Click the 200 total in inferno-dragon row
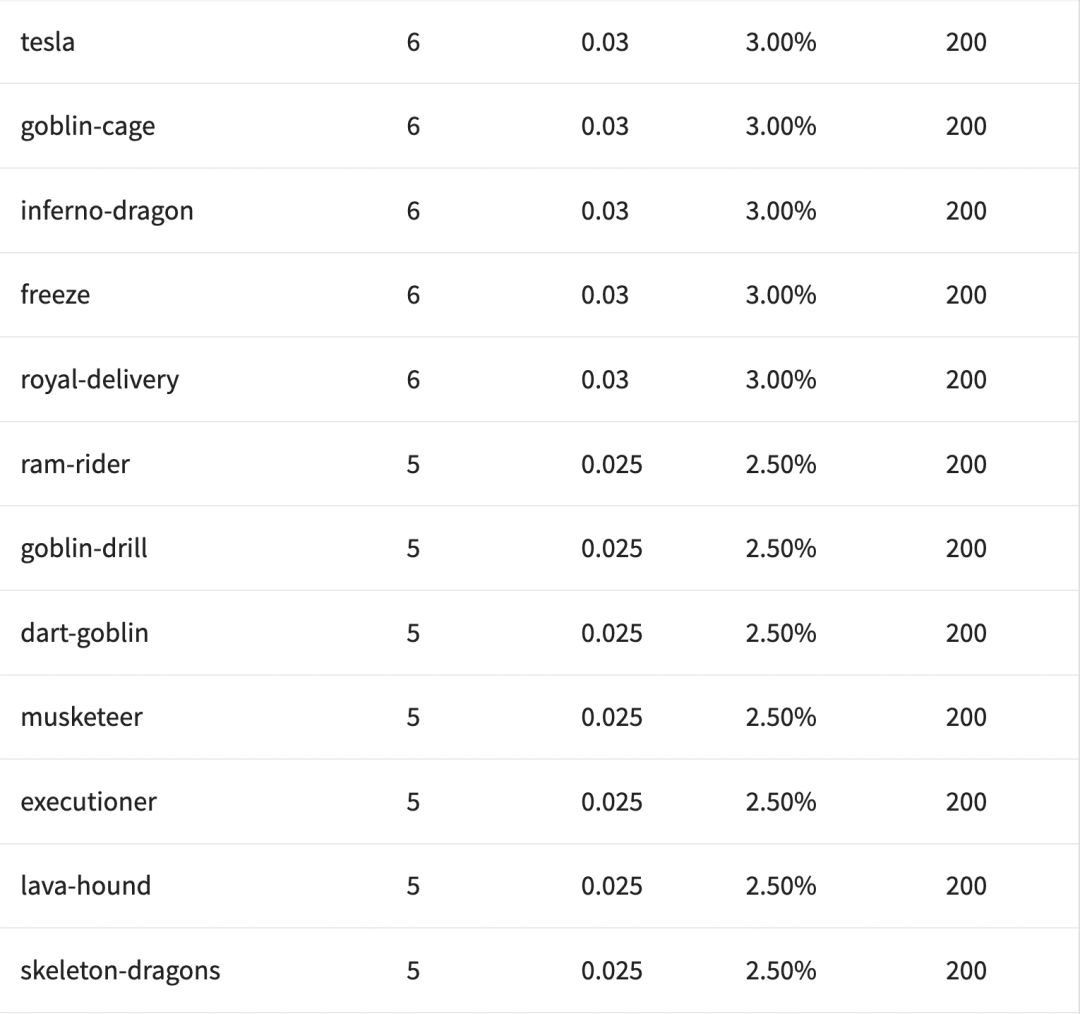1080x1014 pixels. [965, 211]
